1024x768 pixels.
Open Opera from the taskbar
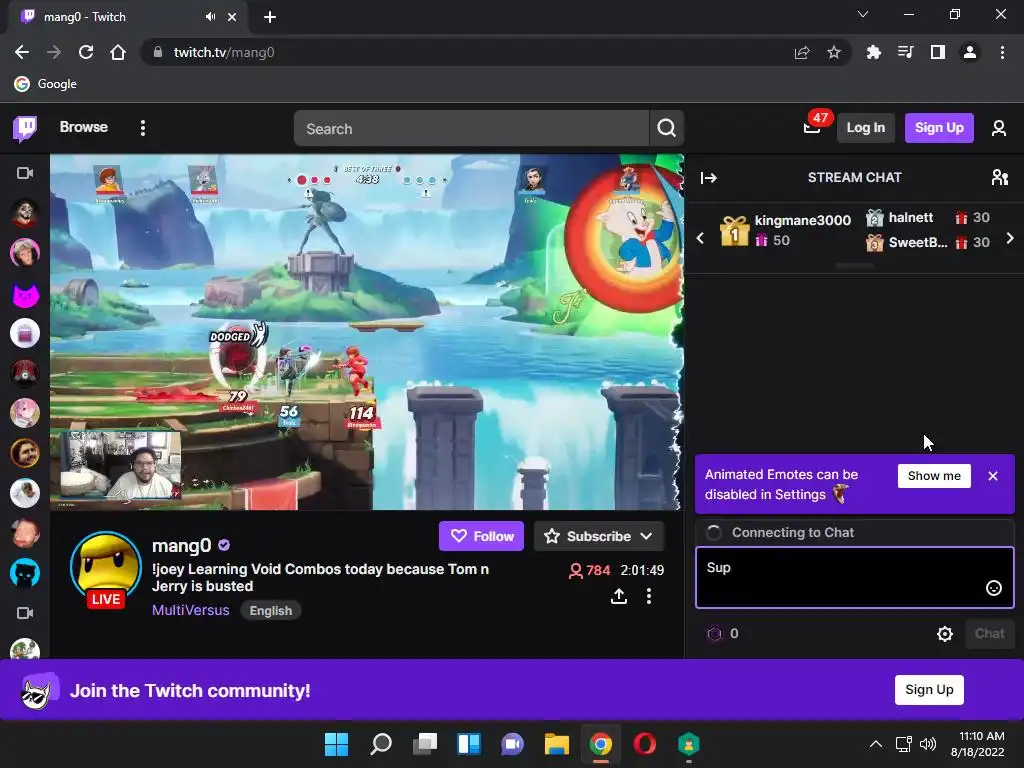[645, 744]
